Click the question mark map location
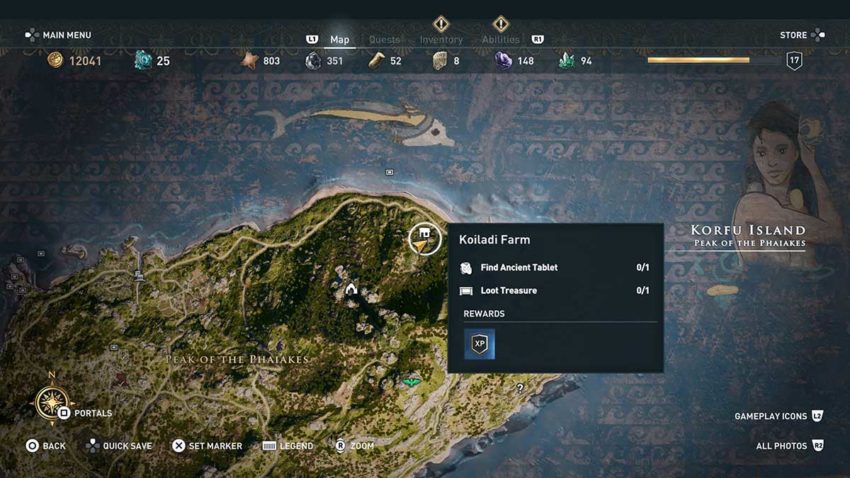The image size is (850, 478). [x=520, y=387]
